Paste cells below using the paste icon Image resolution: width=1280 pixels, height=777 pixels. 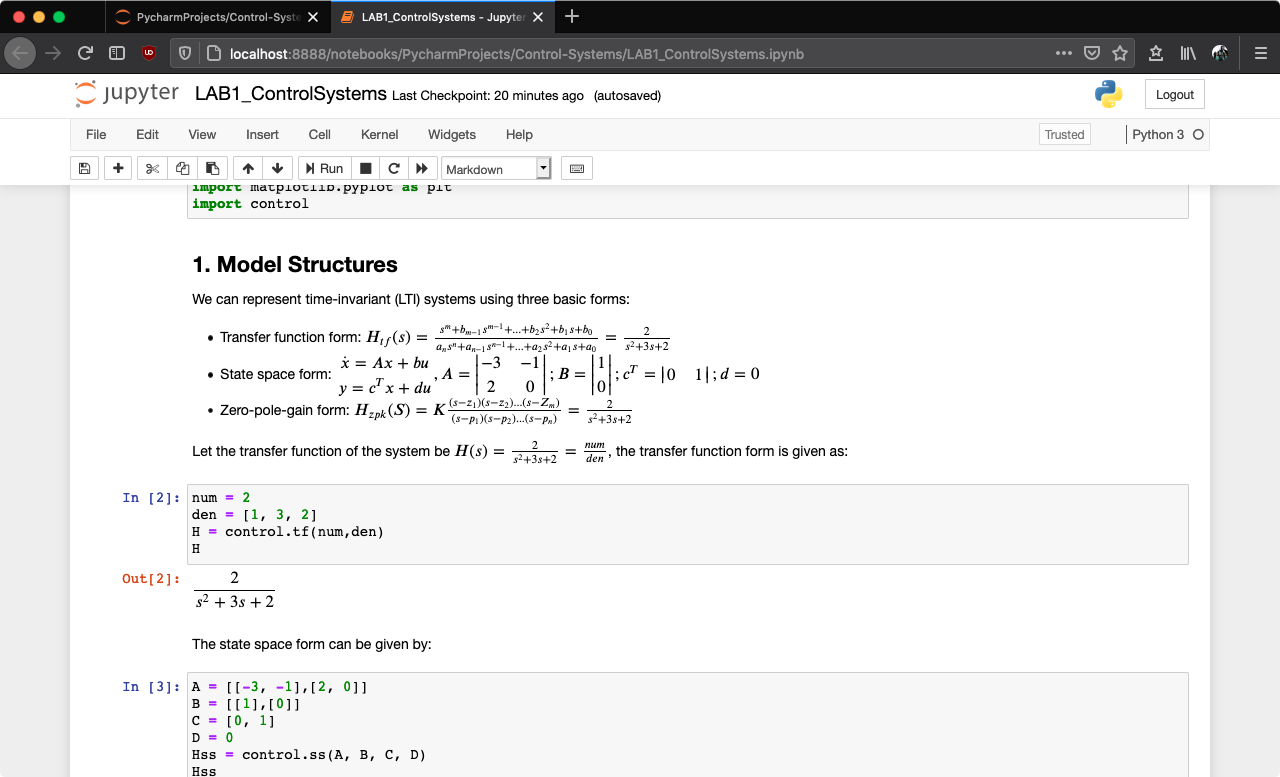212,167
